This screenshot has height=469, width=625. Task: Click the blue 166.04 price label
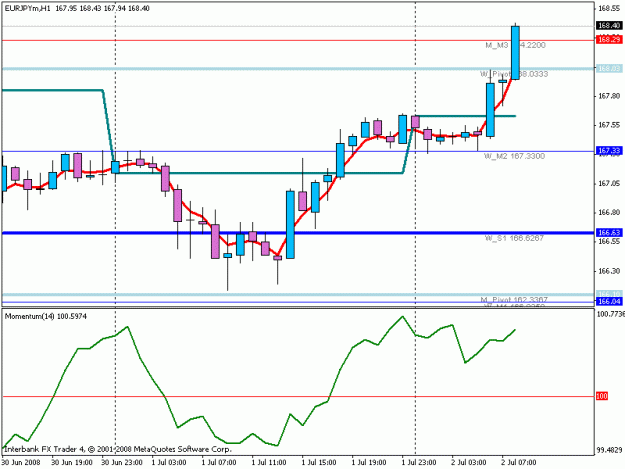click(x=609, y=302)
